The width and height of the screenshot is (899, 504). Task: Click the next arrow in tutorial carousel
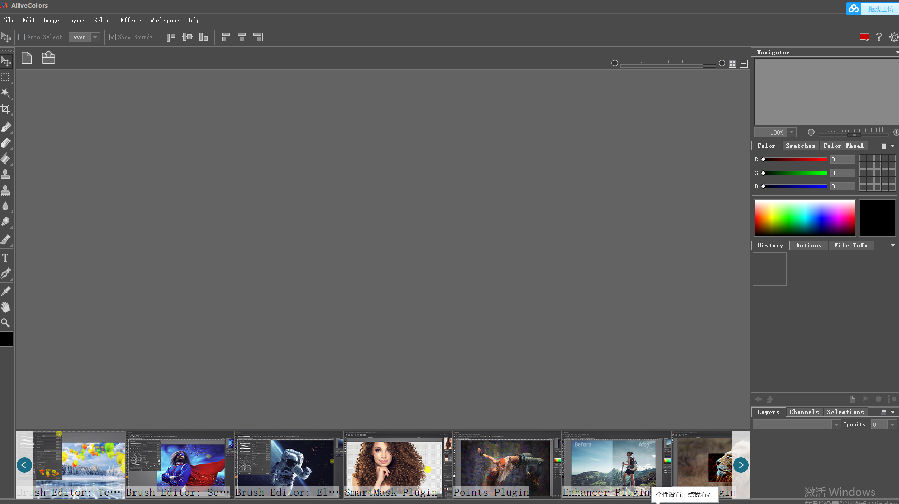pyautogui.click(x=741, y=465)
